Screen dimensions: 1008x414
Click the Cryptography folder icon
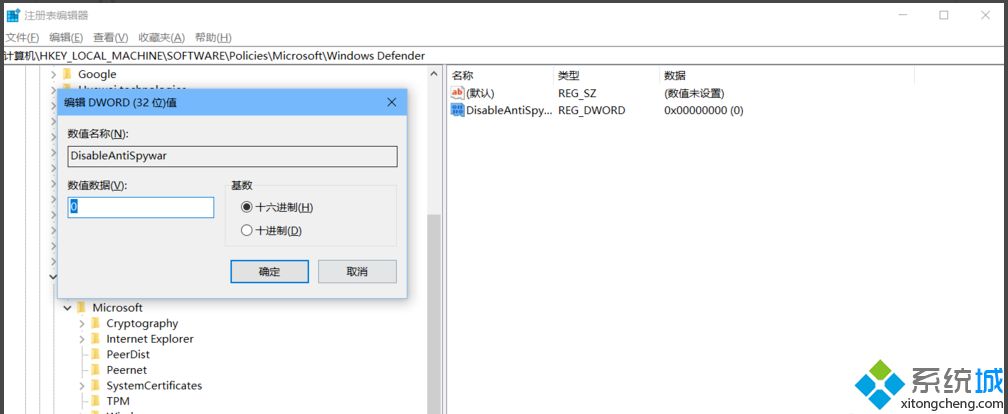point(95,323)
